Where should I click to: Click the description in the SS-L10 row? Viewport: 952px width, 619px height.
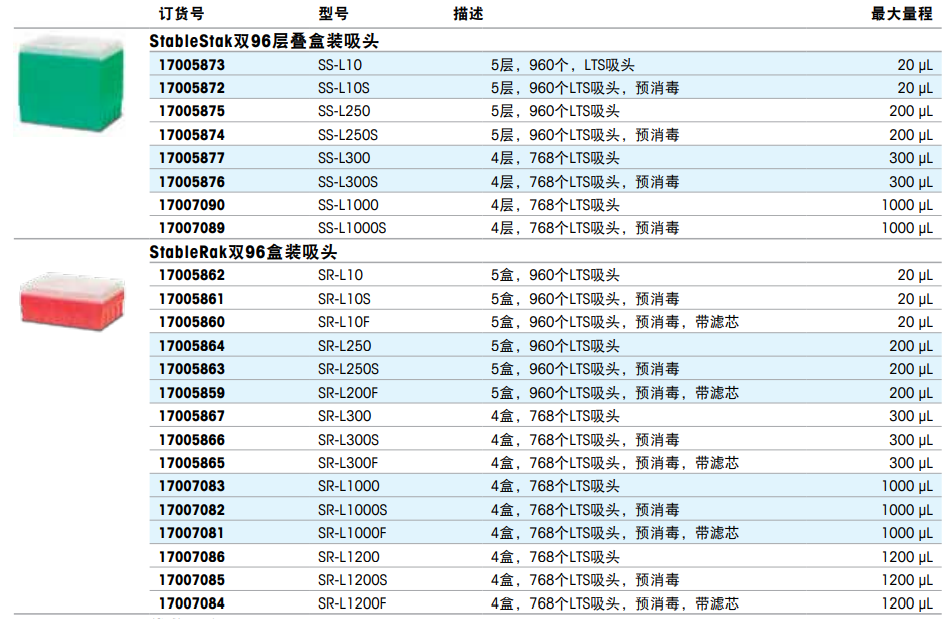(562, 65)
